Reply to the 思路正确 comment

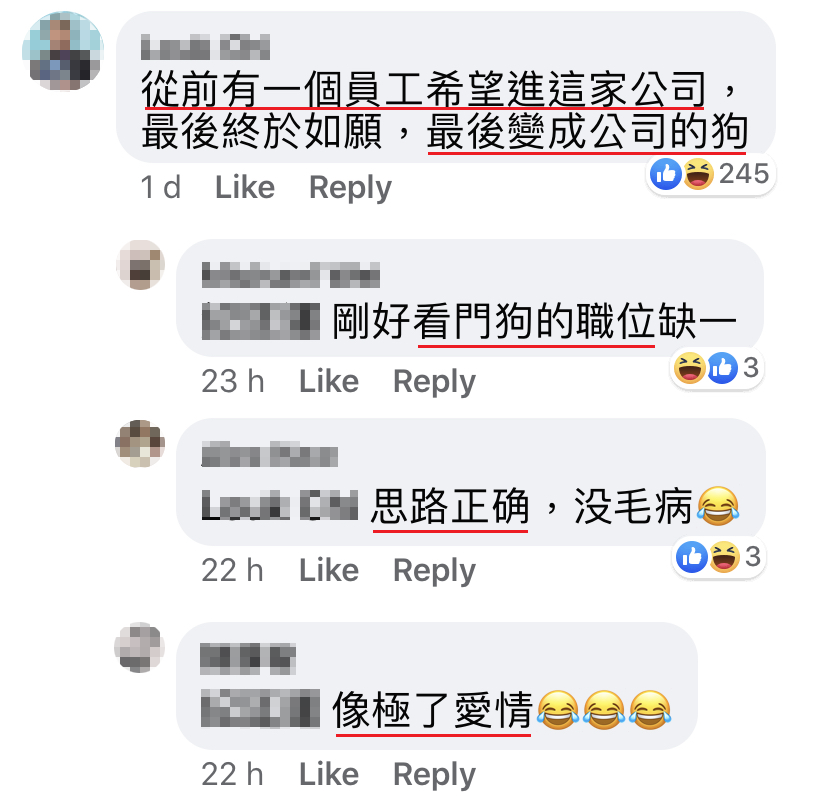click(434, 571)
